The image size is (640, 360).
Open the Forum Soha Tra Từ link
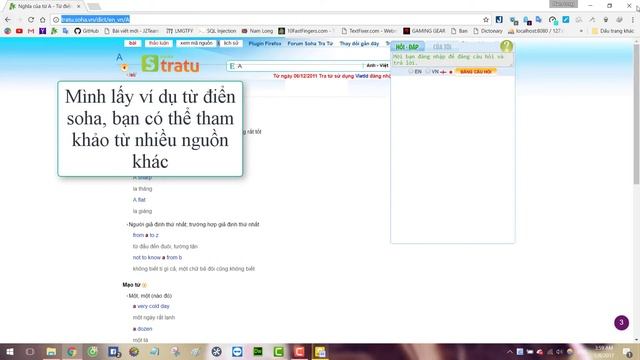pos(310,43)
